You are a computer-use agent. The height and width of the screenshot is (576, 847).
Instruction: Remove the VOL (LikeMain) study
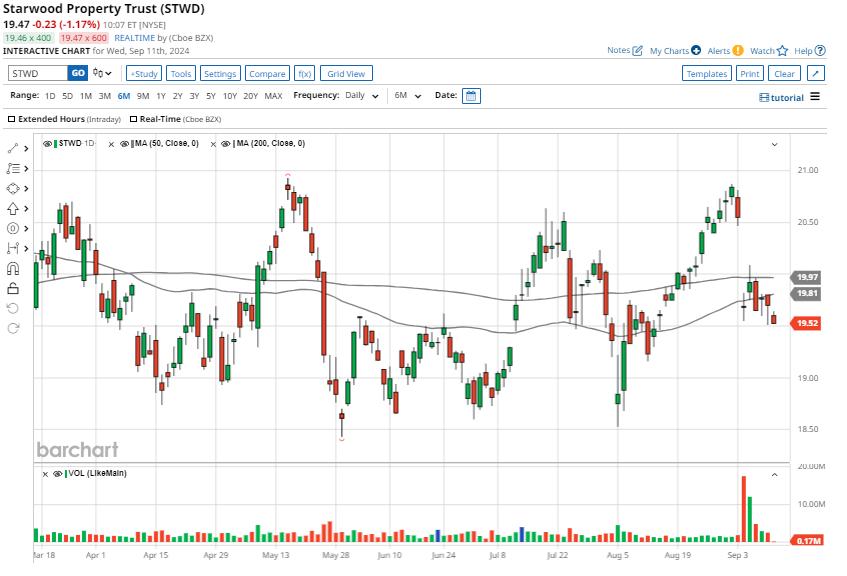pyautogui.click(x=45, y=474)
